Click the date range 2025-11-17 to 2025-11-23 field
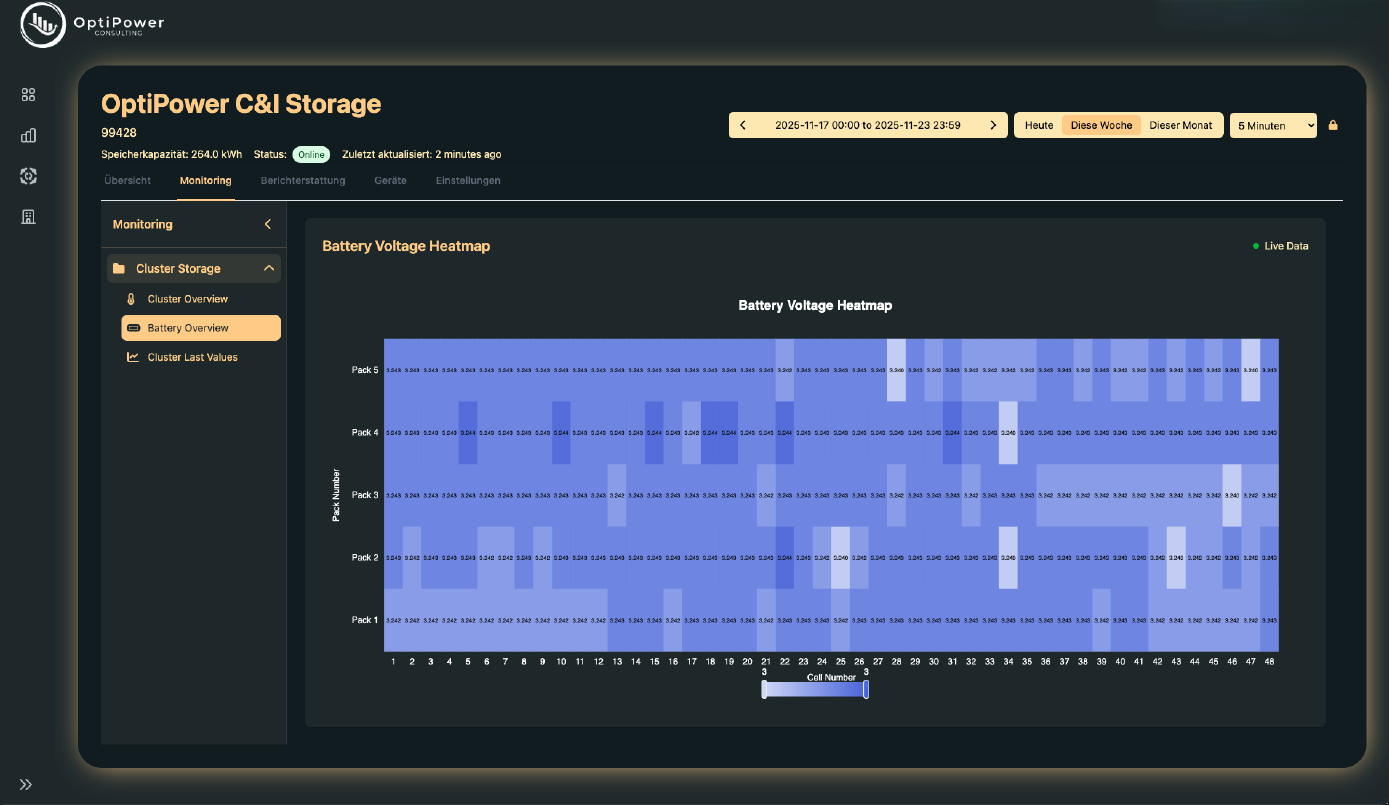Viewport: 1389px width, 805px height. pos(868,125)
